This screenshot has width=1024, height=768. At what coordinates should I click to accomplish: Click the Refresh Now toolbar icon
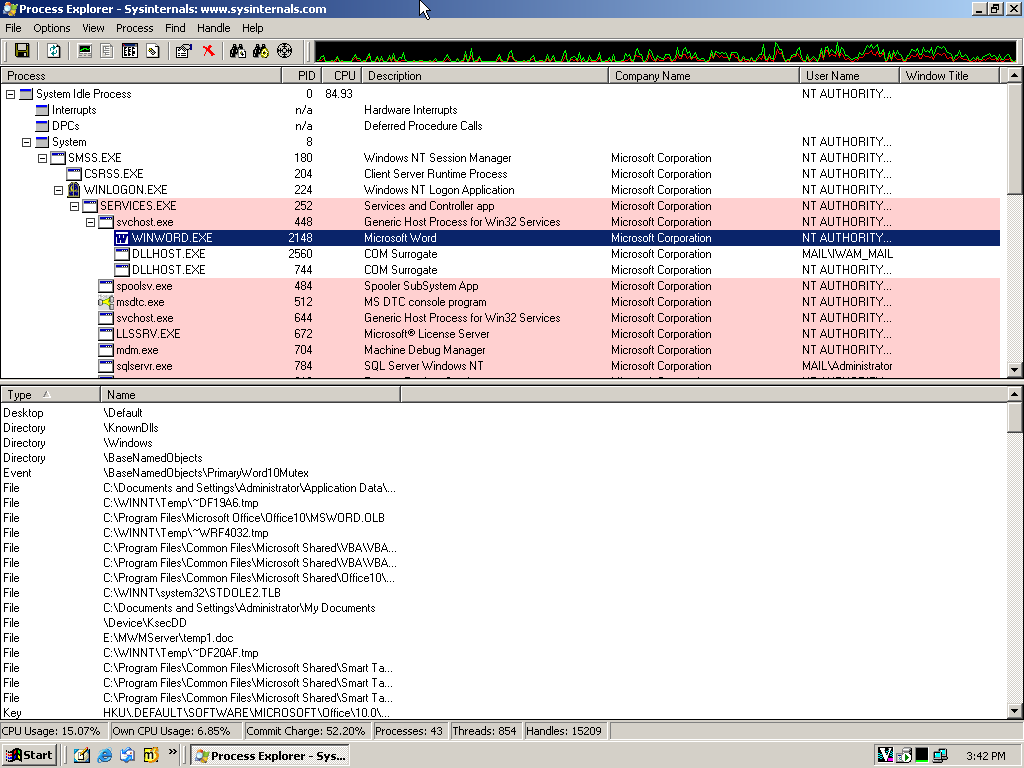tap(54, 51)
